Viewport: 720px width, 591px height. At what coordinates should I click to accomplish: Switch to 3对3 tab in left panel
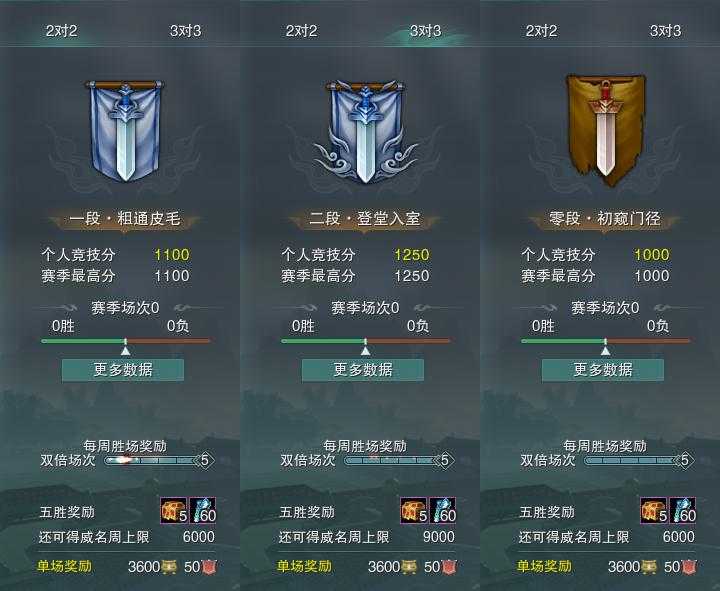(x=186, y=31)
